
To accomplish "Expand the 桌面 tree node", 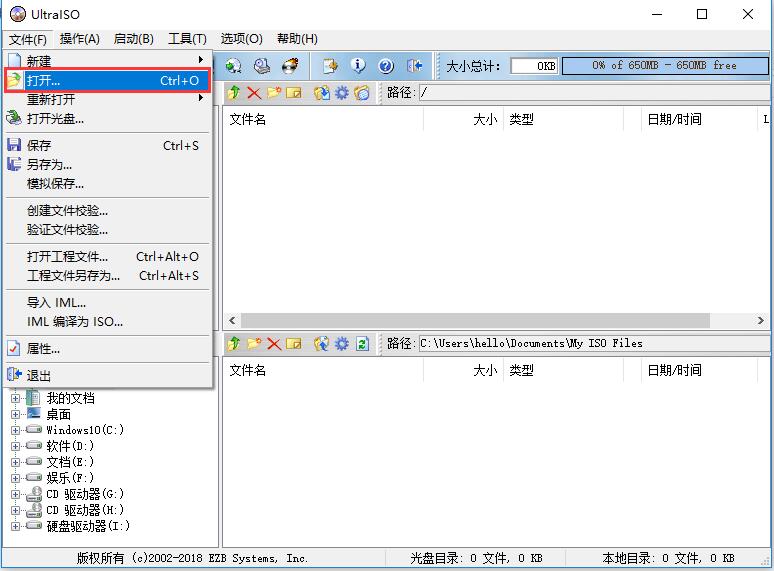I will coord(15,414).
